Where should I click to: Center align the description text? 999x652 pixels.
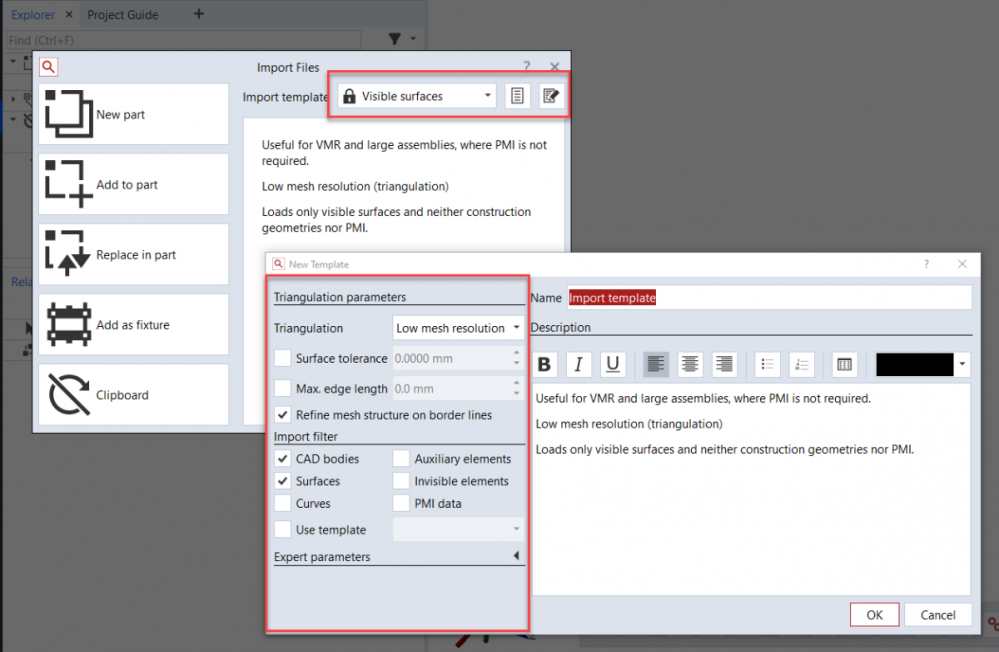690,364
